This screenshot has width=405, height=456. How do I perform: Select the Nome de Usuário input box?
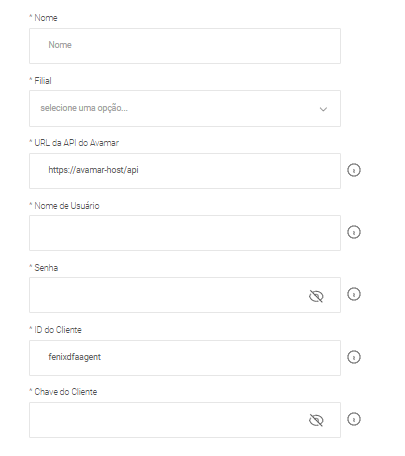[x=185, y=233]
